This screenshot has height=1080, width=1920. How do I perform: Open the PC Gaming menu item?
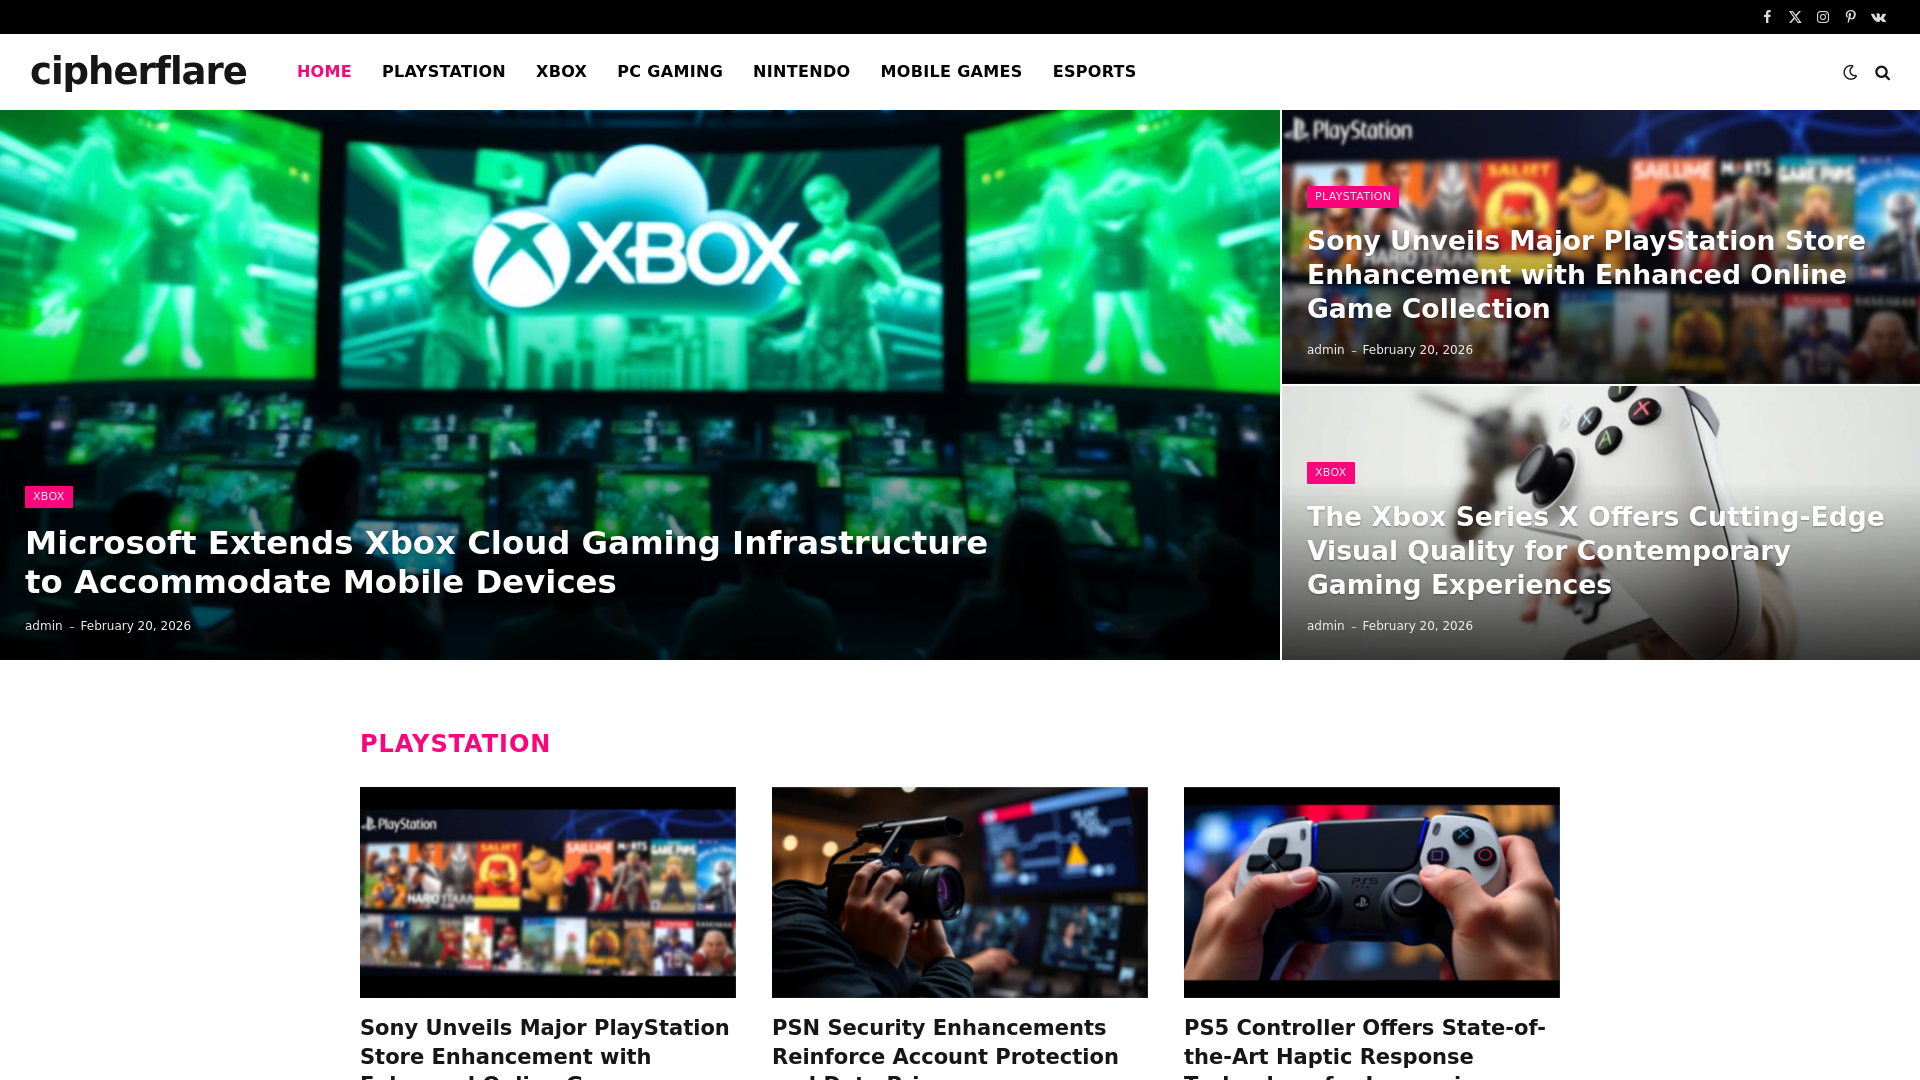(669, 71)
